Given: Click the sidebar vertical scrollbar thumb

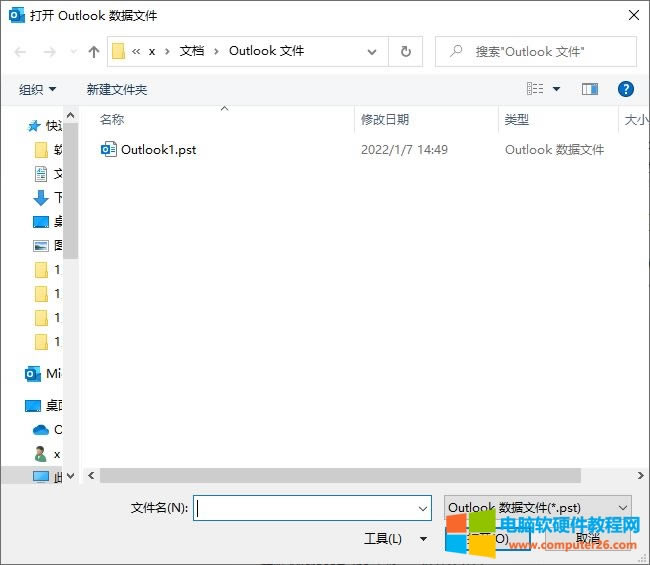Looking at the screenshot, I should [x=70, y=191].
